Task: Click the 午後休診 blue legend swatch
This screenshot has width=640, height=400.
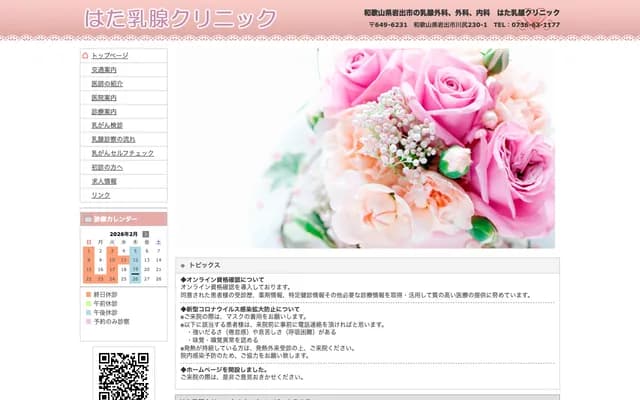Action: [89, 312]
